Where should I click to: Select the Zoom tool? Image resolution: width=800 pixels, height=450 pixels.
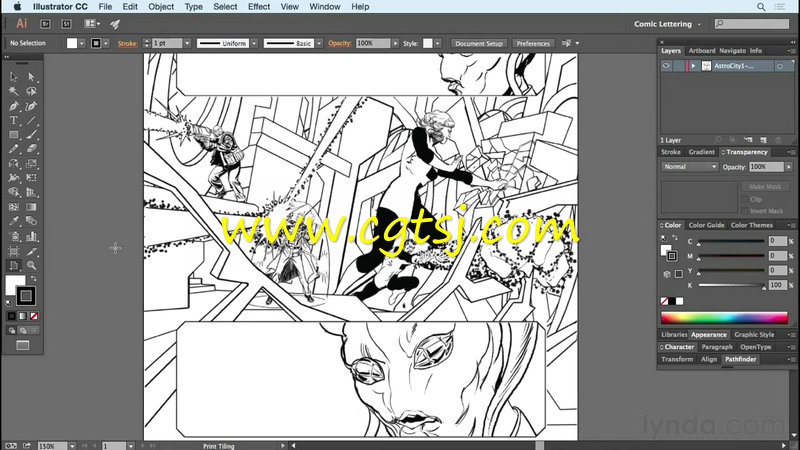pyautogui.click(x=31, y=265)
